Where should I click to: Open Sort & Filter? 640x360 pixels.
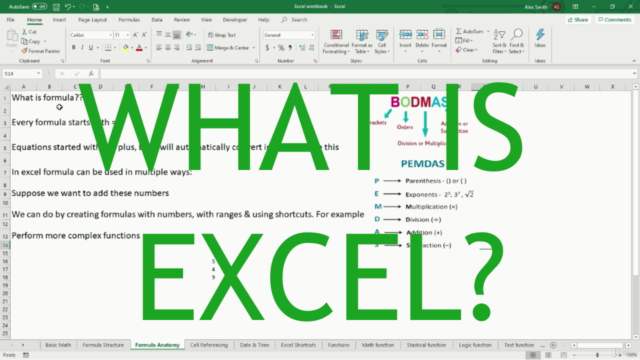[499, 41]
